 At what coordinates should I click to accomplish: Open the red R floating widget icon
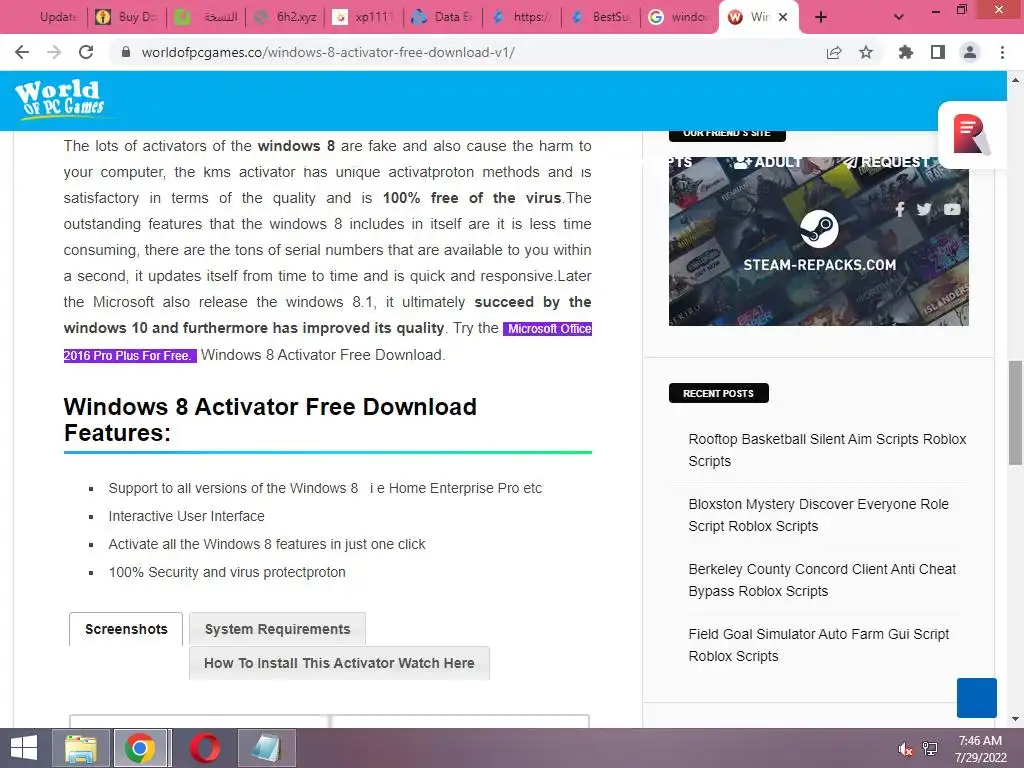pos(970,135)
